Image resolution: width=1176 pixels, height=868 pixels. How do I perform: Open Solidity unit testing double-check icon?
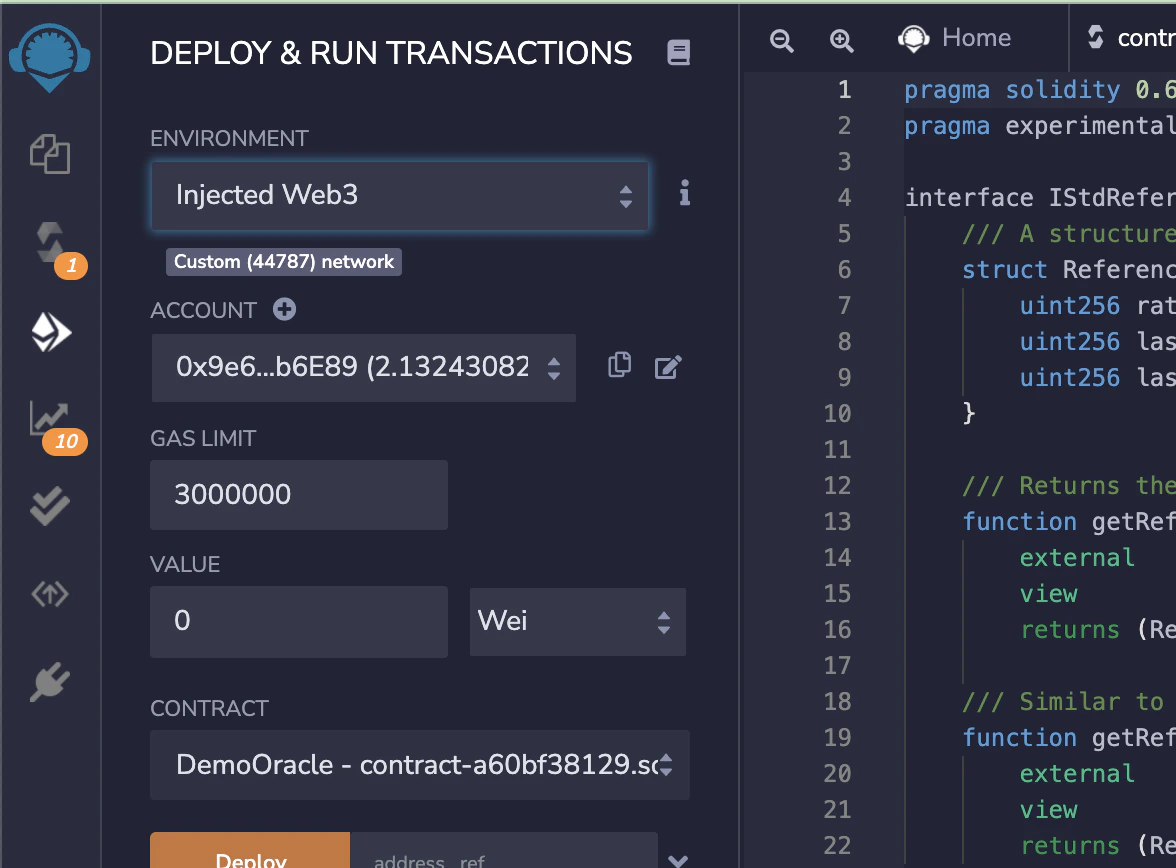tap(50, 506)
